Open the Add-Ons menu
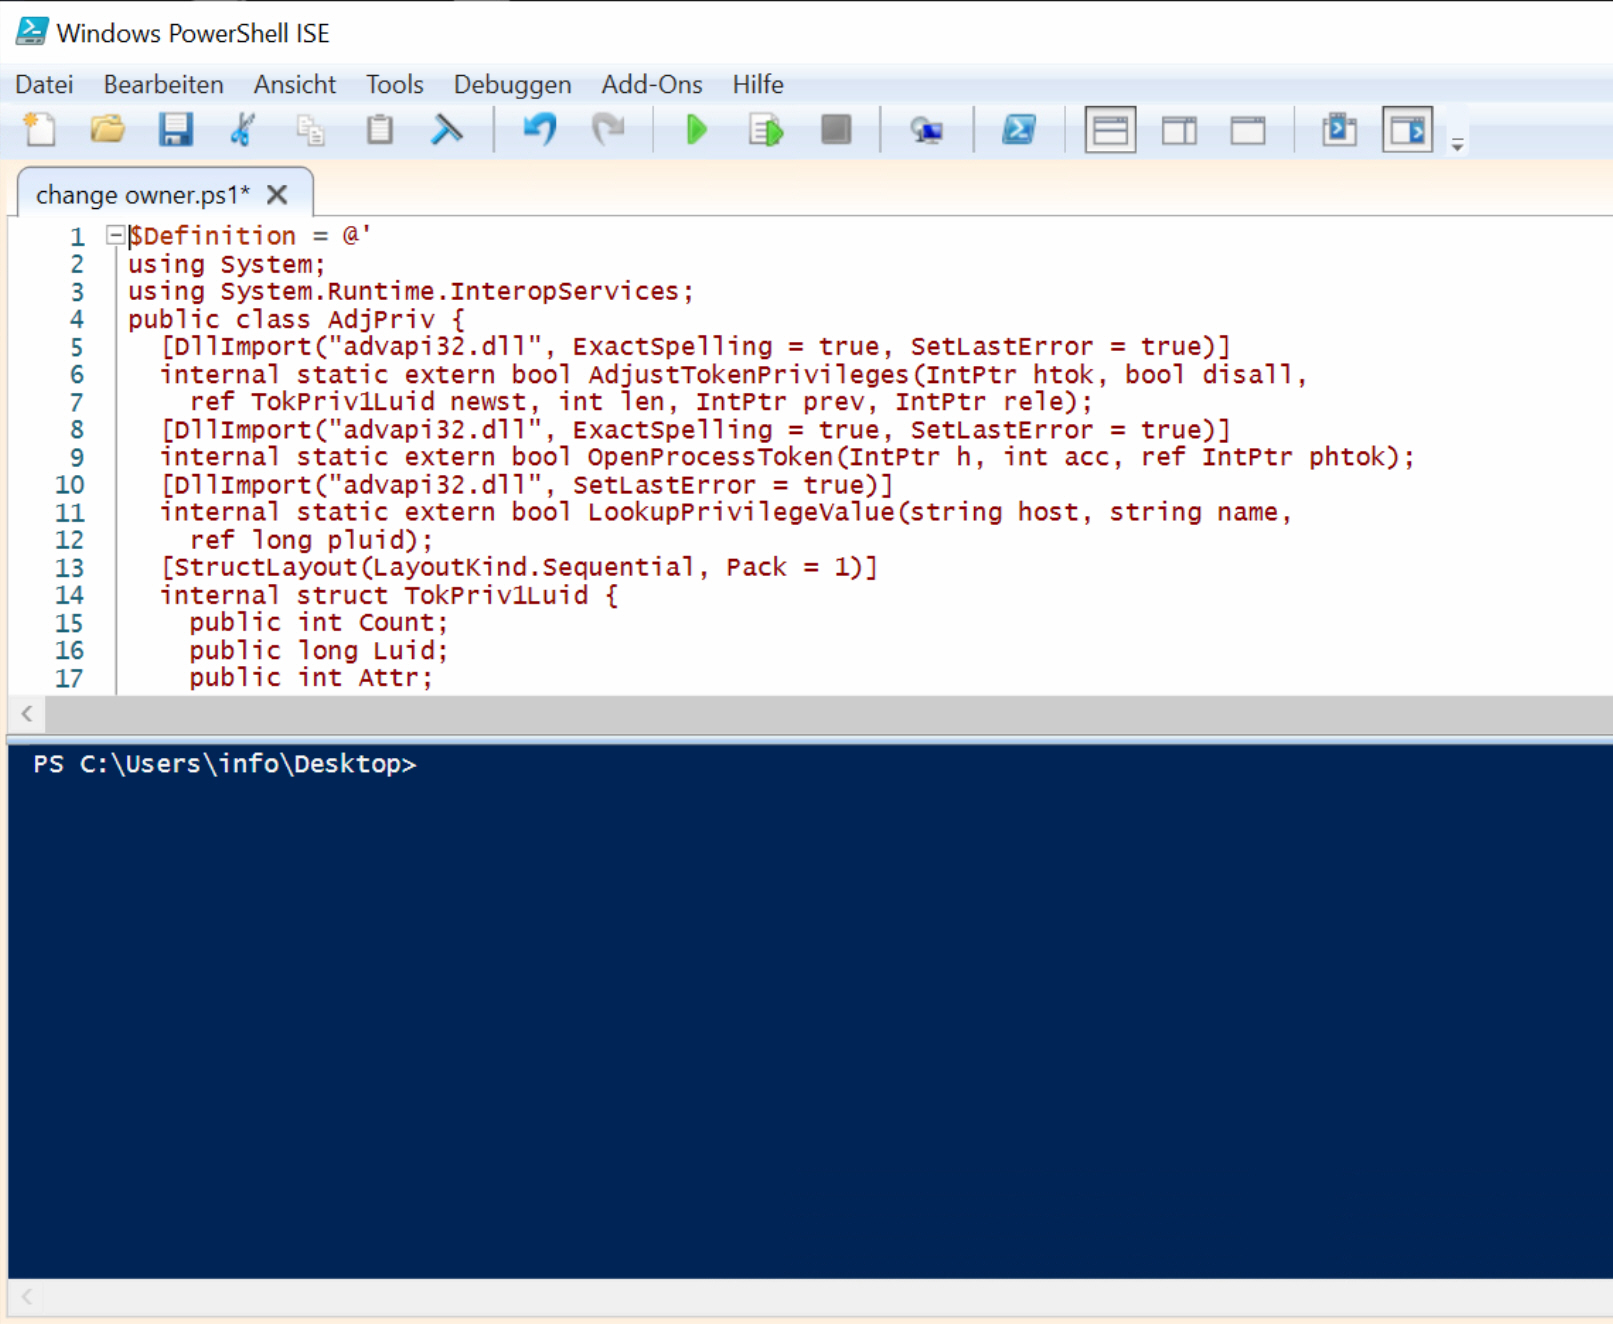The height and width of the screenshot is (1324, 1613). click(x=651, y=85)
